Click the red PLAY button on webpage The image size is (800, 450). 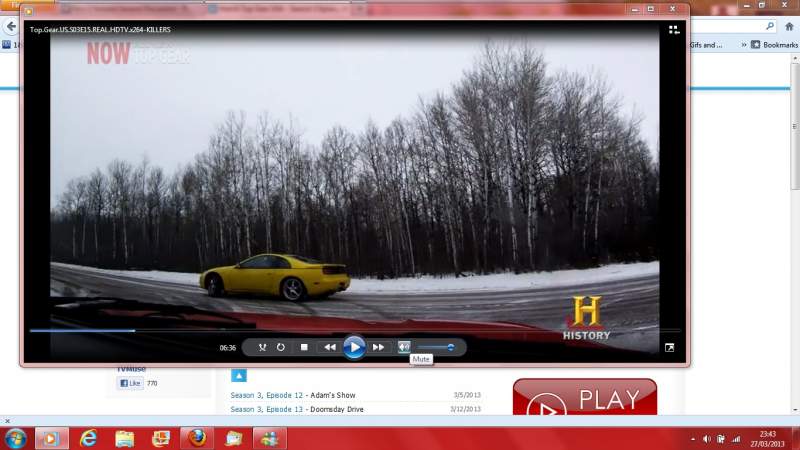(584, 402)
